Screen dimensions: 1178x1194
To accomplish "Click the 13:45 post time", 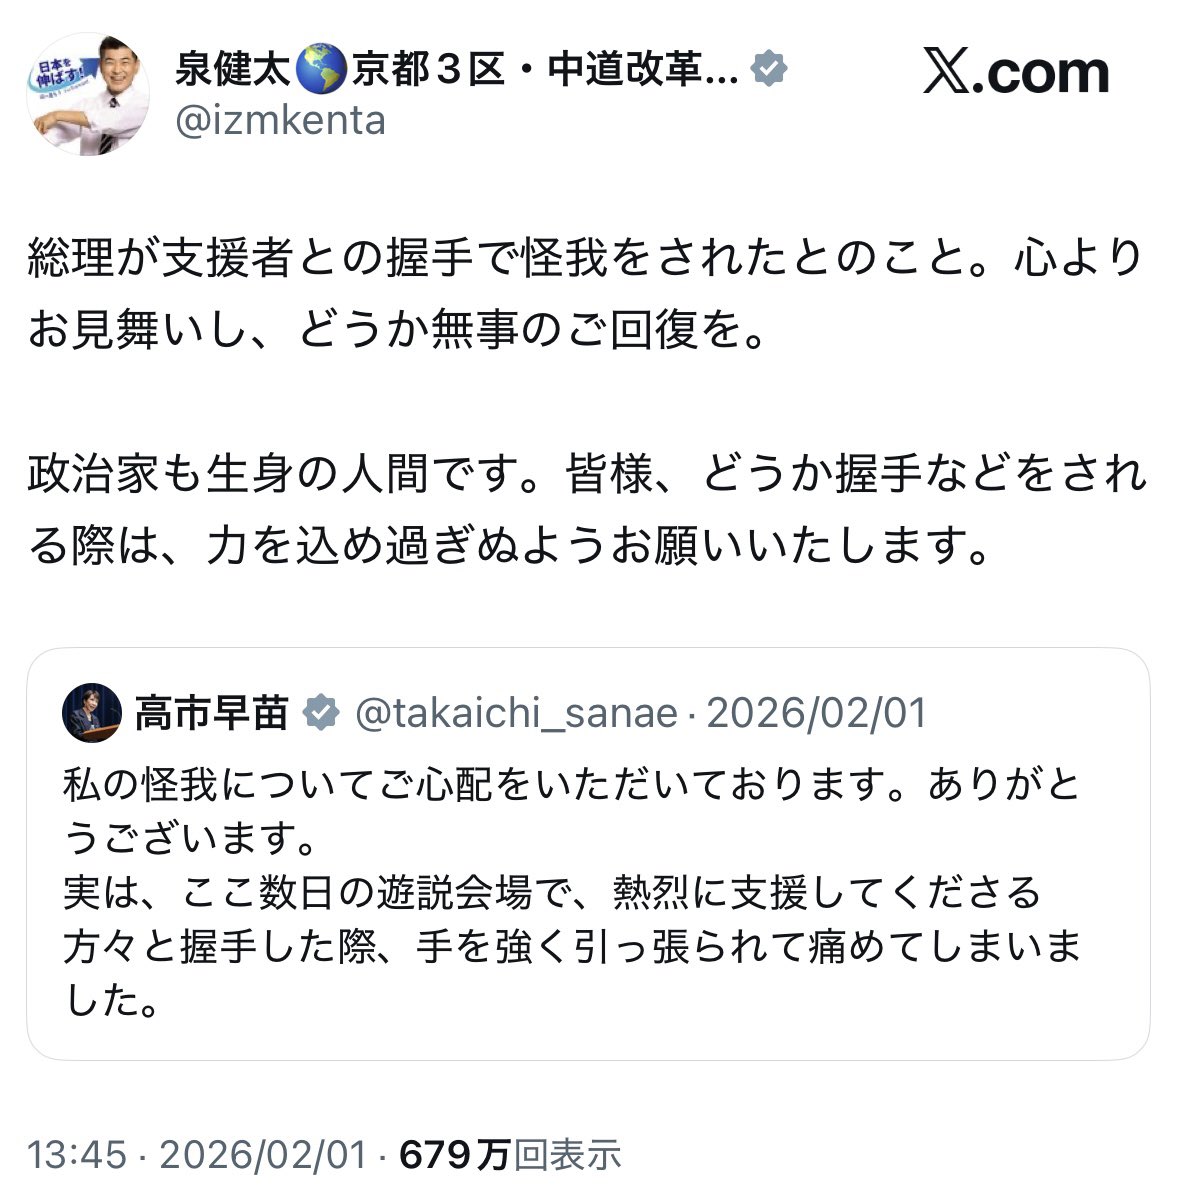I will point(76,1155).
